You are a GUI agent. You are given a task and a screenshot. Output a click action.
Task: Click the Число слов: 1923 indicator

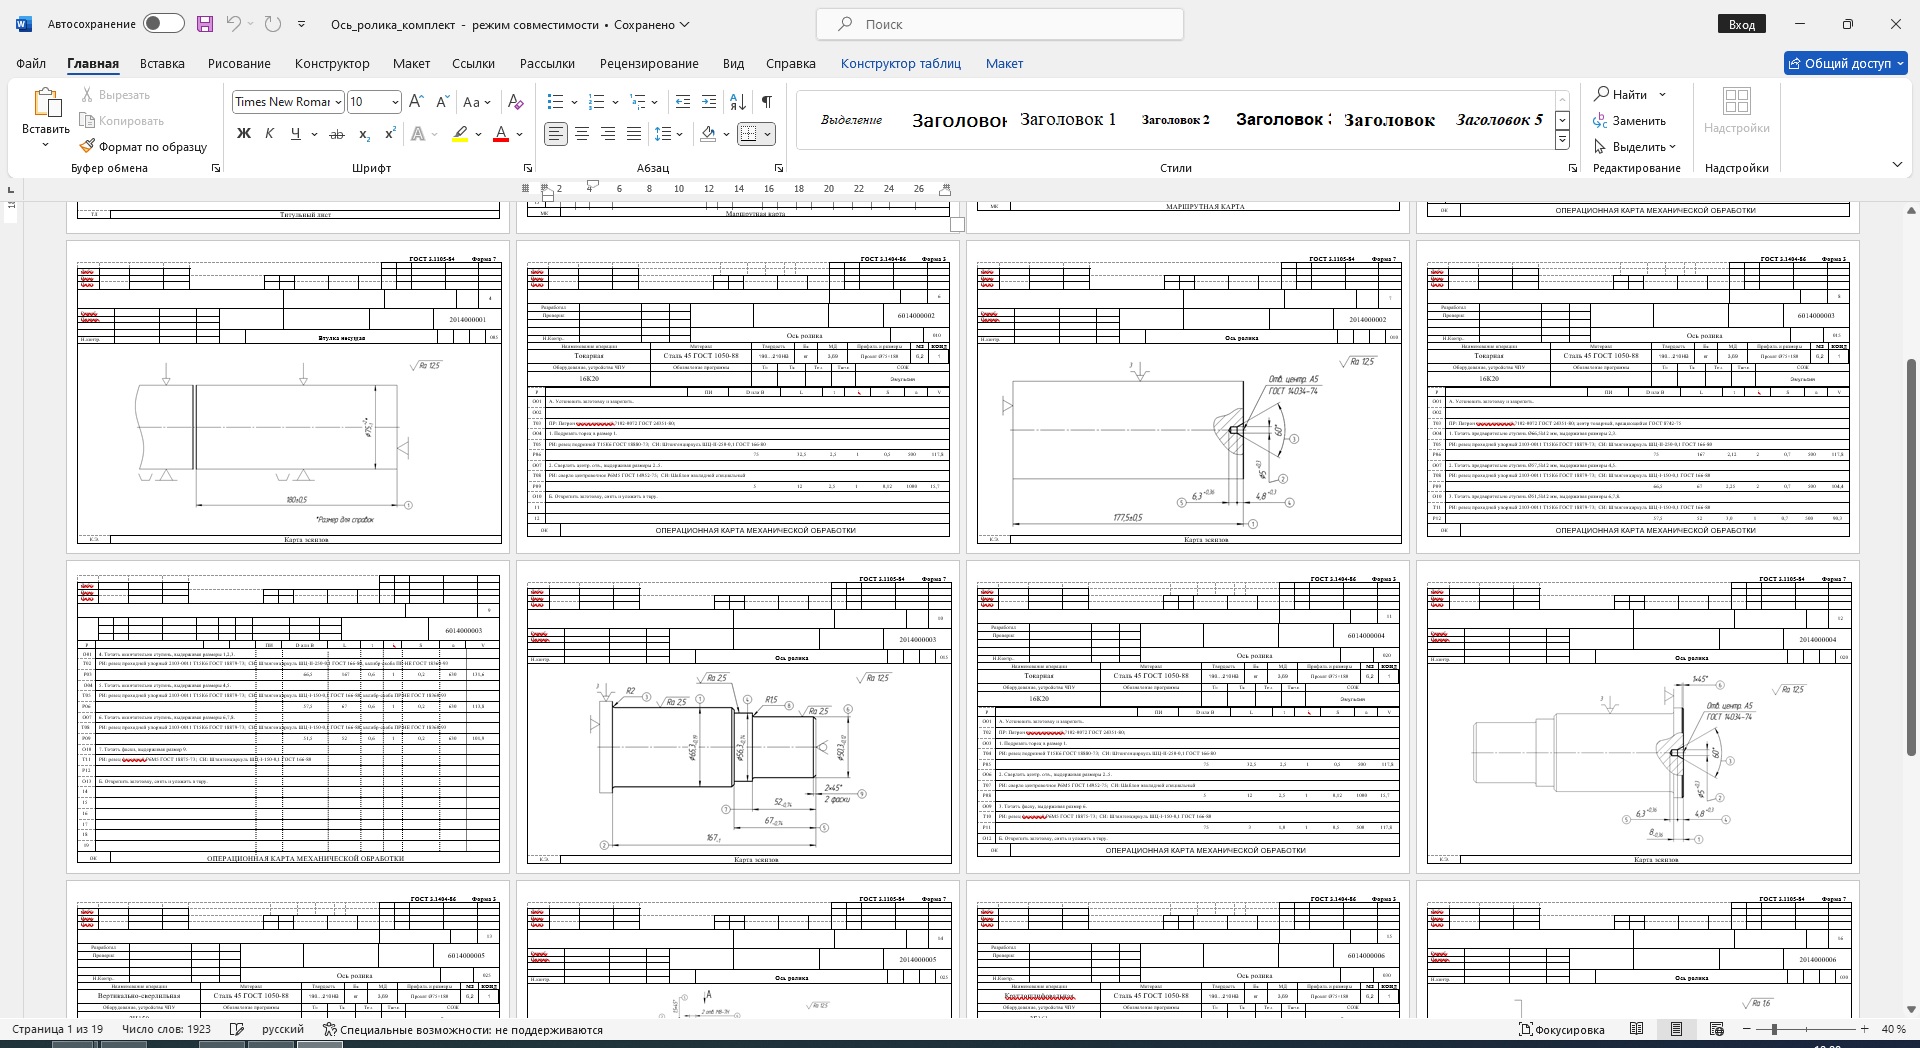166,1029
